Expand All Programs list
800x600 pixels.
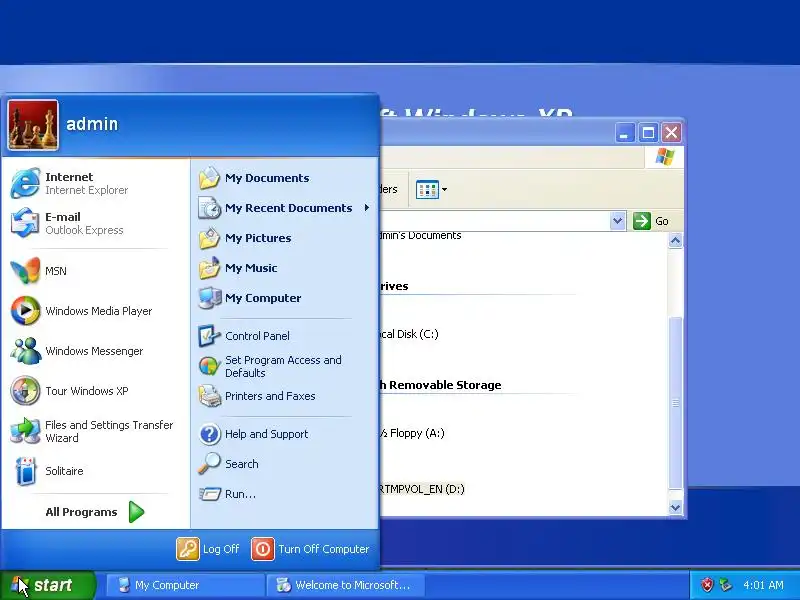click(95, 512)
